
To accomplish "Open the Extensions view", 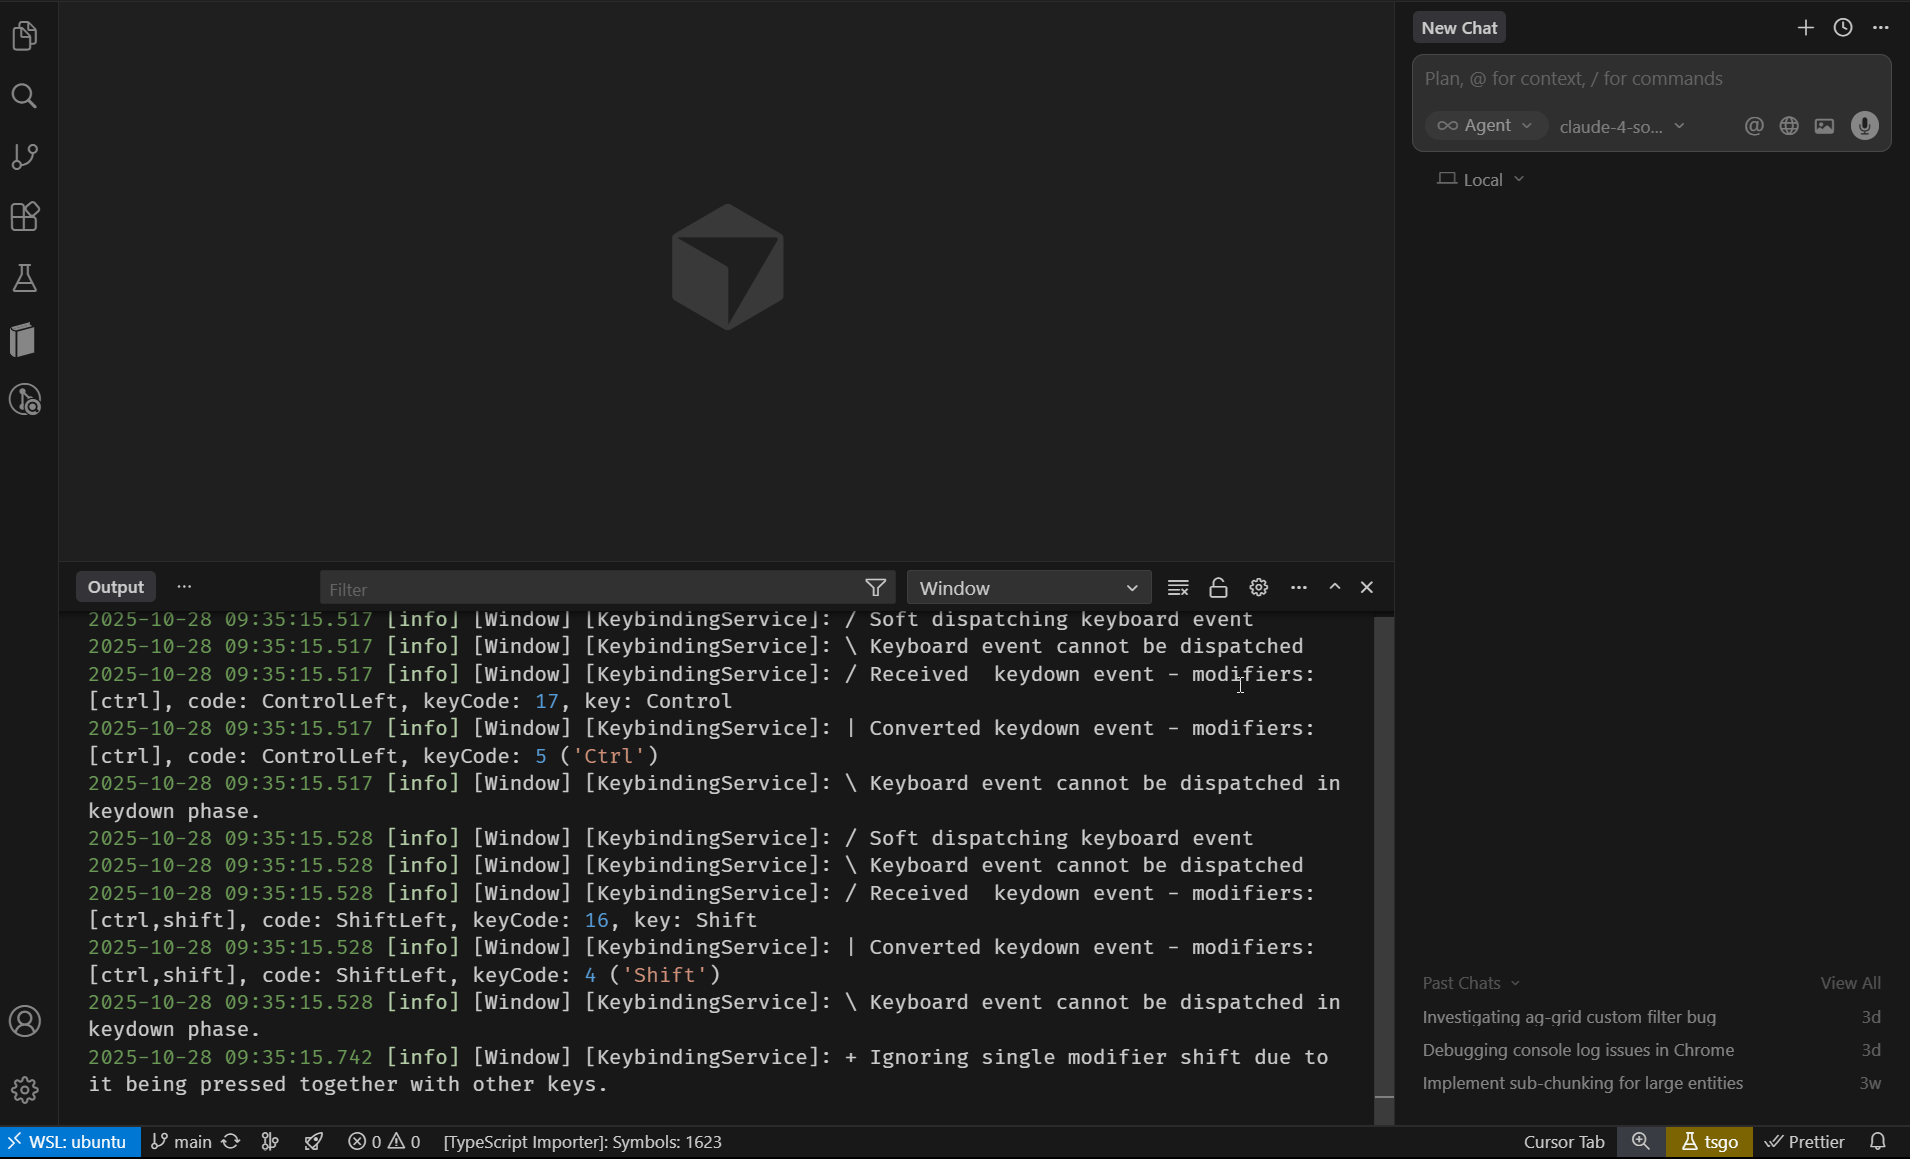I will (25, 217).
